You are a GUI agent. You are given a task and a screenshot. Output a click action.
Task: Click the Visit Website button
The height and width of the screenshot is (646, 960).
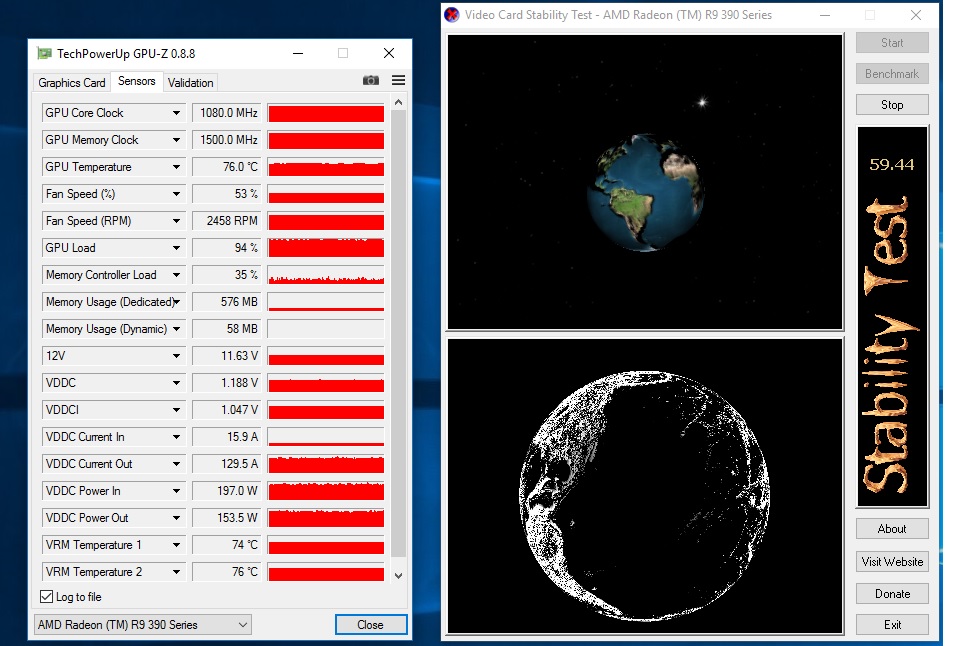coord(892,561)
